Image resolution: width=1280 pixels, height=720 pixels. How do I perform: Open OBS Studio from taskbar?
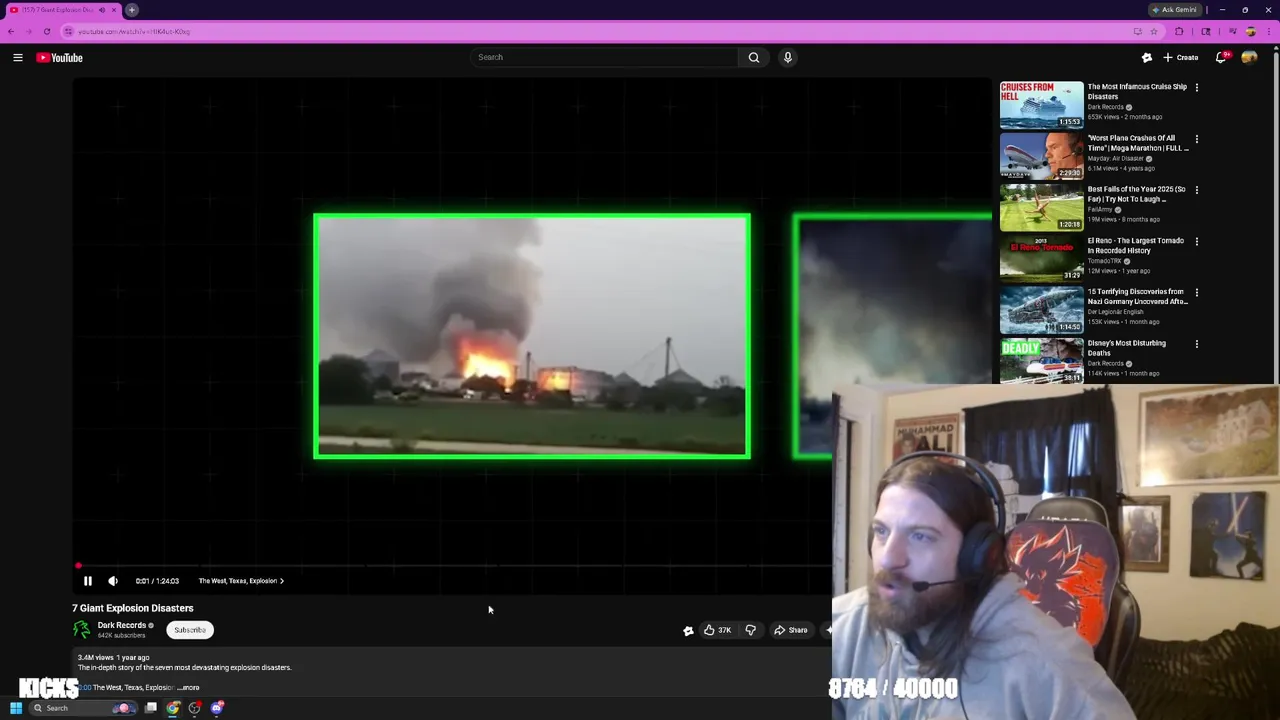(x=195, y=709)
